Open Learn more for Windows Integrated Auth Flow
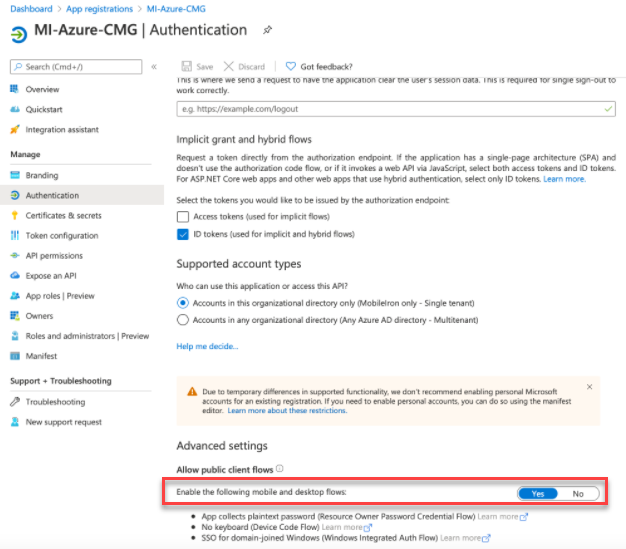 [x=465, y=538]
